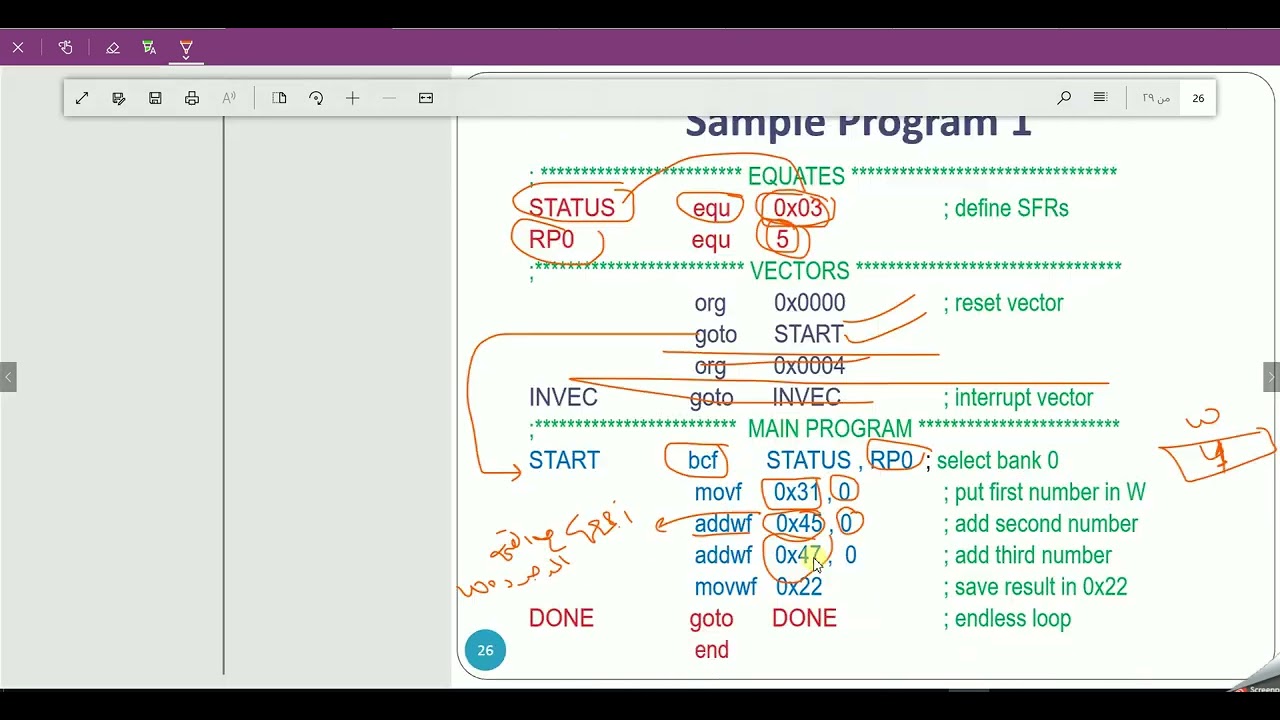Open the Save As icon with pencil
Viewport: 1280px width, 720px height.
[x=119, y=98]
